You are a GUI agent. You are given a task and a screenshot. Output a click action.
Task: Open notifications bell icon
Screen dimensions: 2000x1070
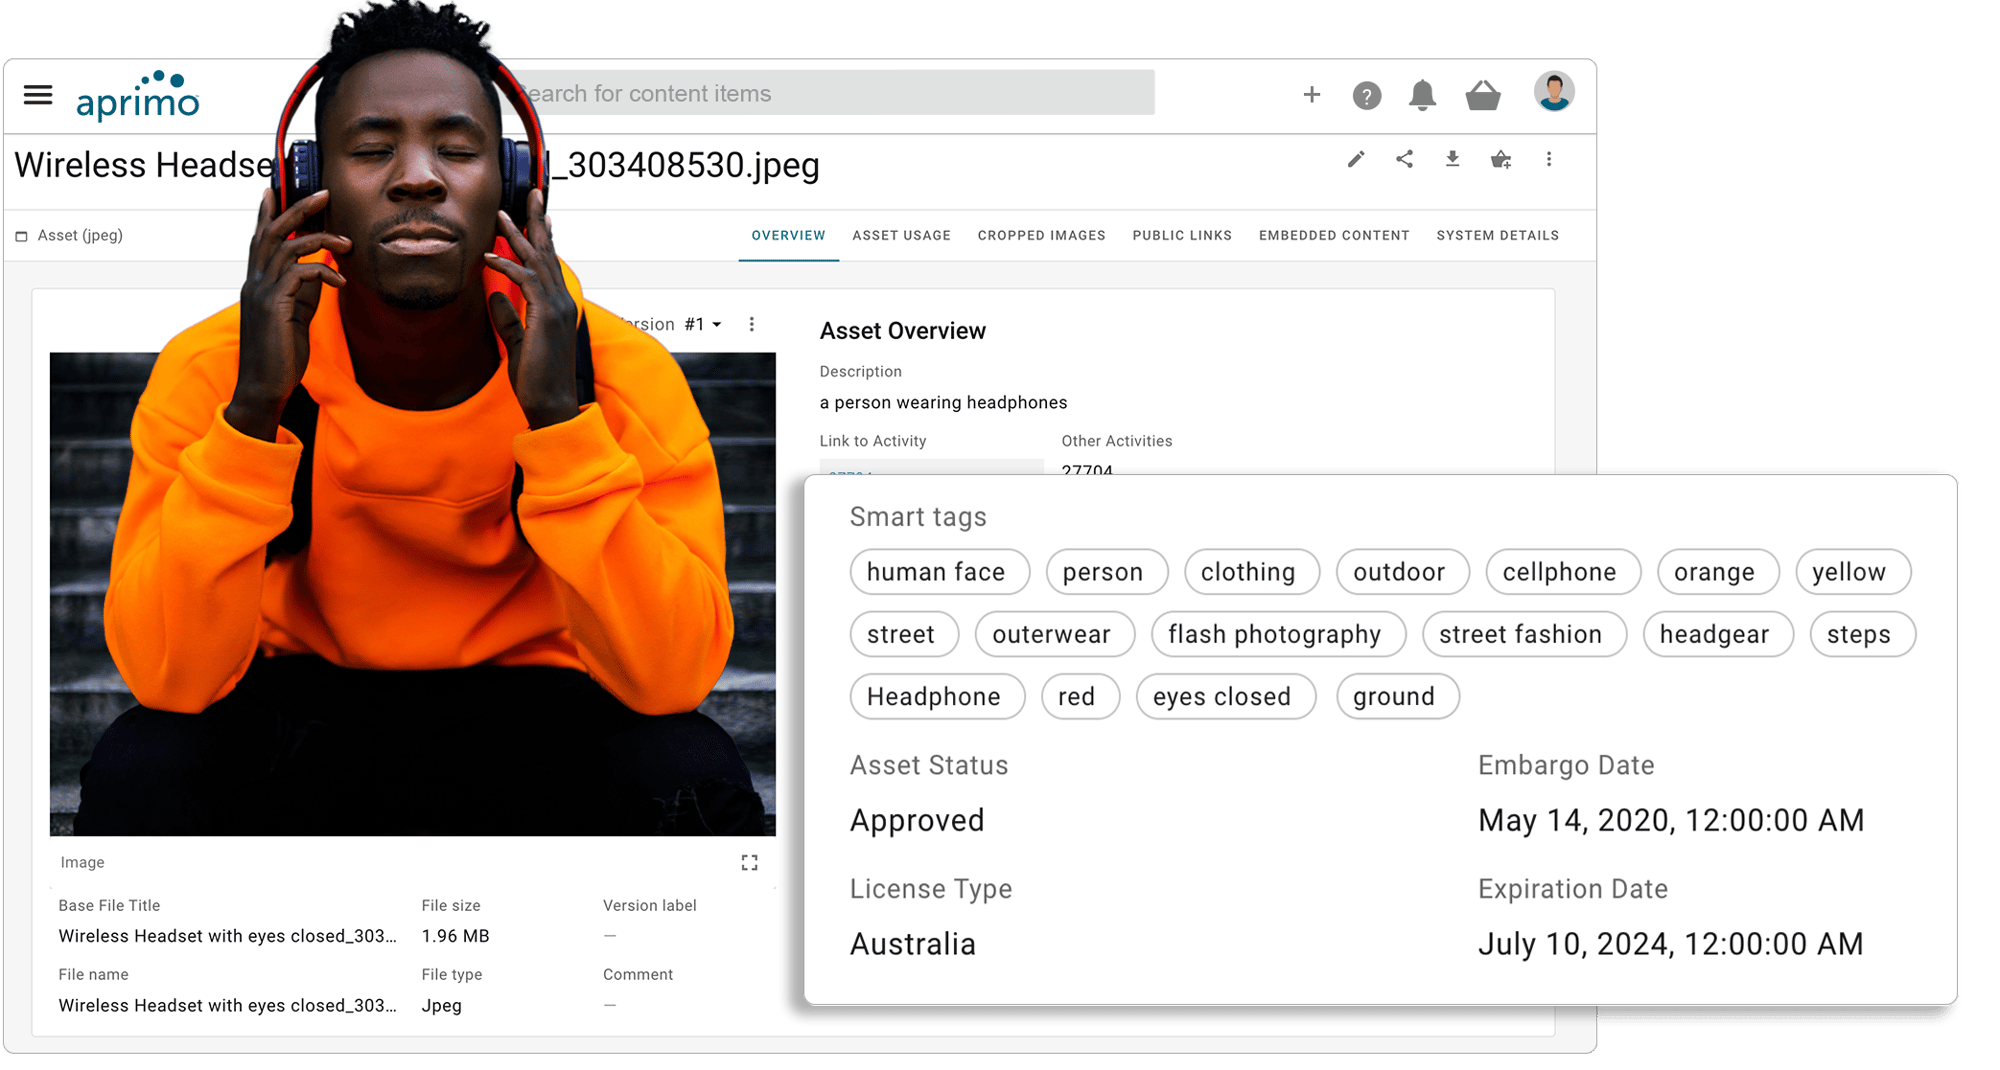coord(1422,96)
